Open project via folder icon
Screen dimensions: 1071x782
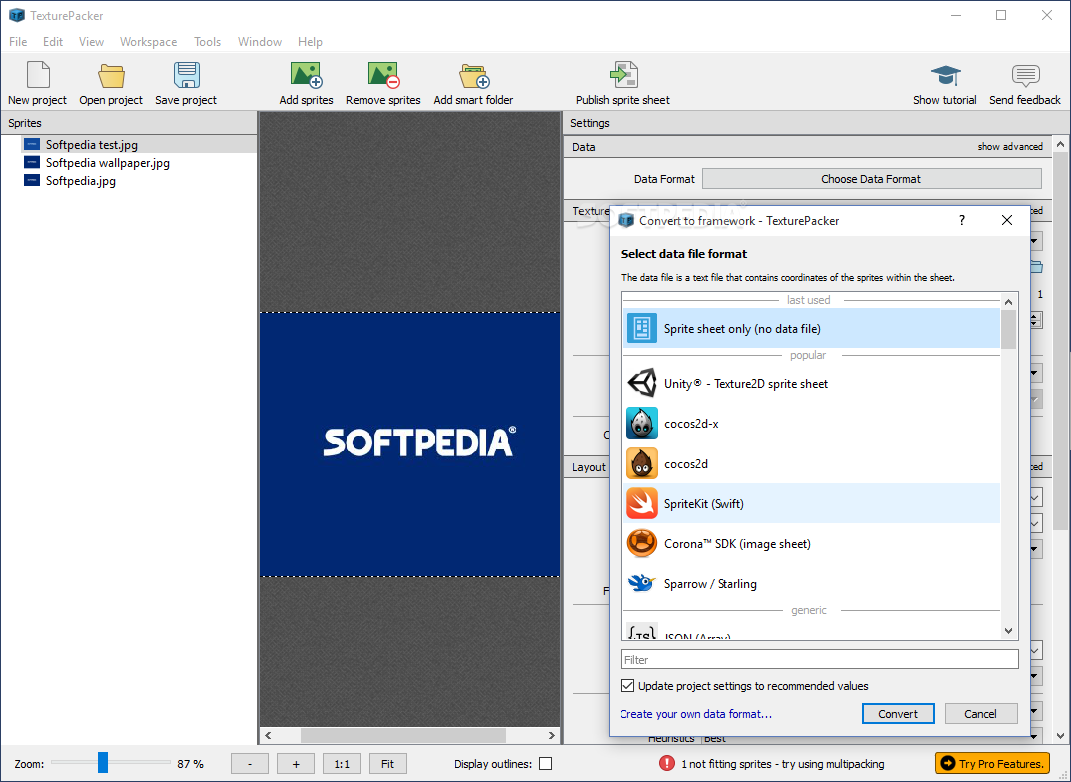click(111, 83)
